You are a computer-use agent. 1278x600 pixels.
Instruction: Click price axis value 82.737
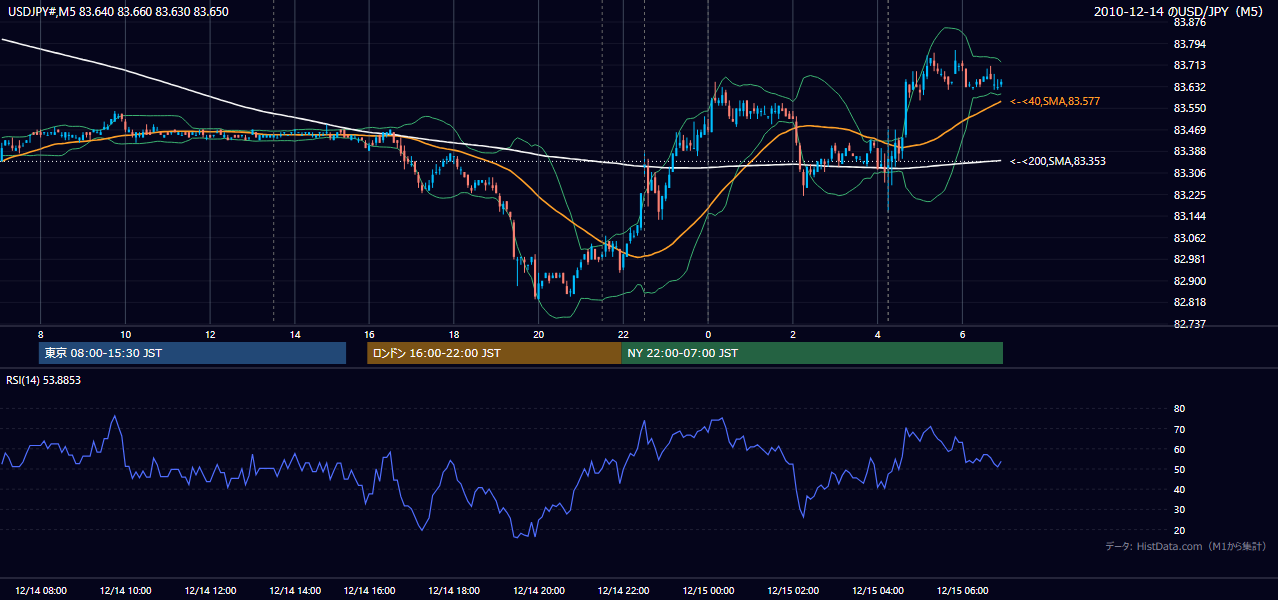click(x=1188, y=324)
